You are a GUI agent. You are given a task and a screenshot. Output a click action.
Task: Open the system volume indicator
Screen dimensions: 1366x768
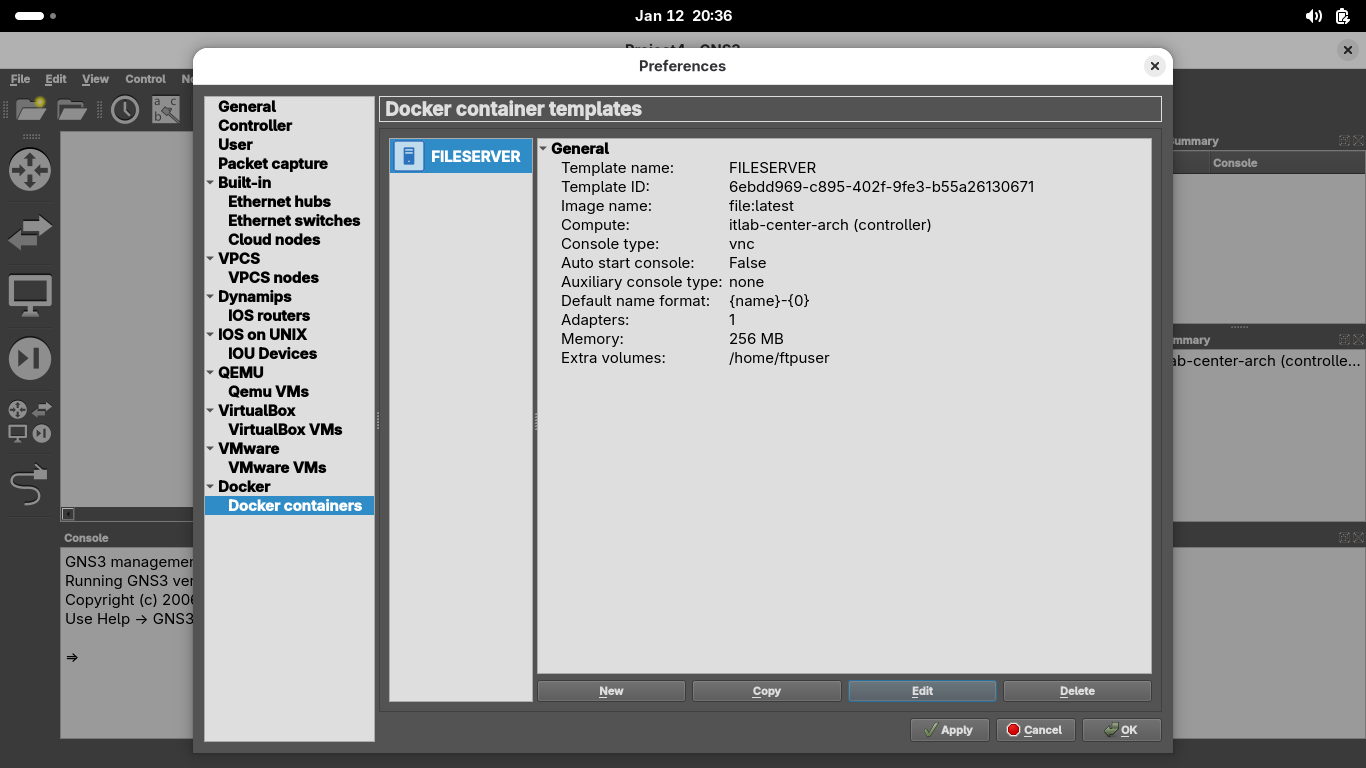pyautogui.click(x=1314, y=16)
